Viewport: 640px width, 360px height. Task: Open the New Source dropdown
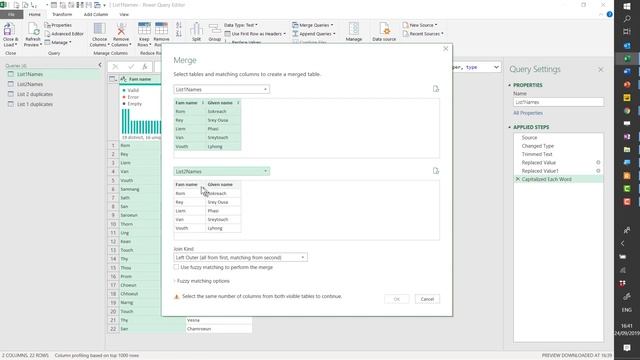pos(420,25)
